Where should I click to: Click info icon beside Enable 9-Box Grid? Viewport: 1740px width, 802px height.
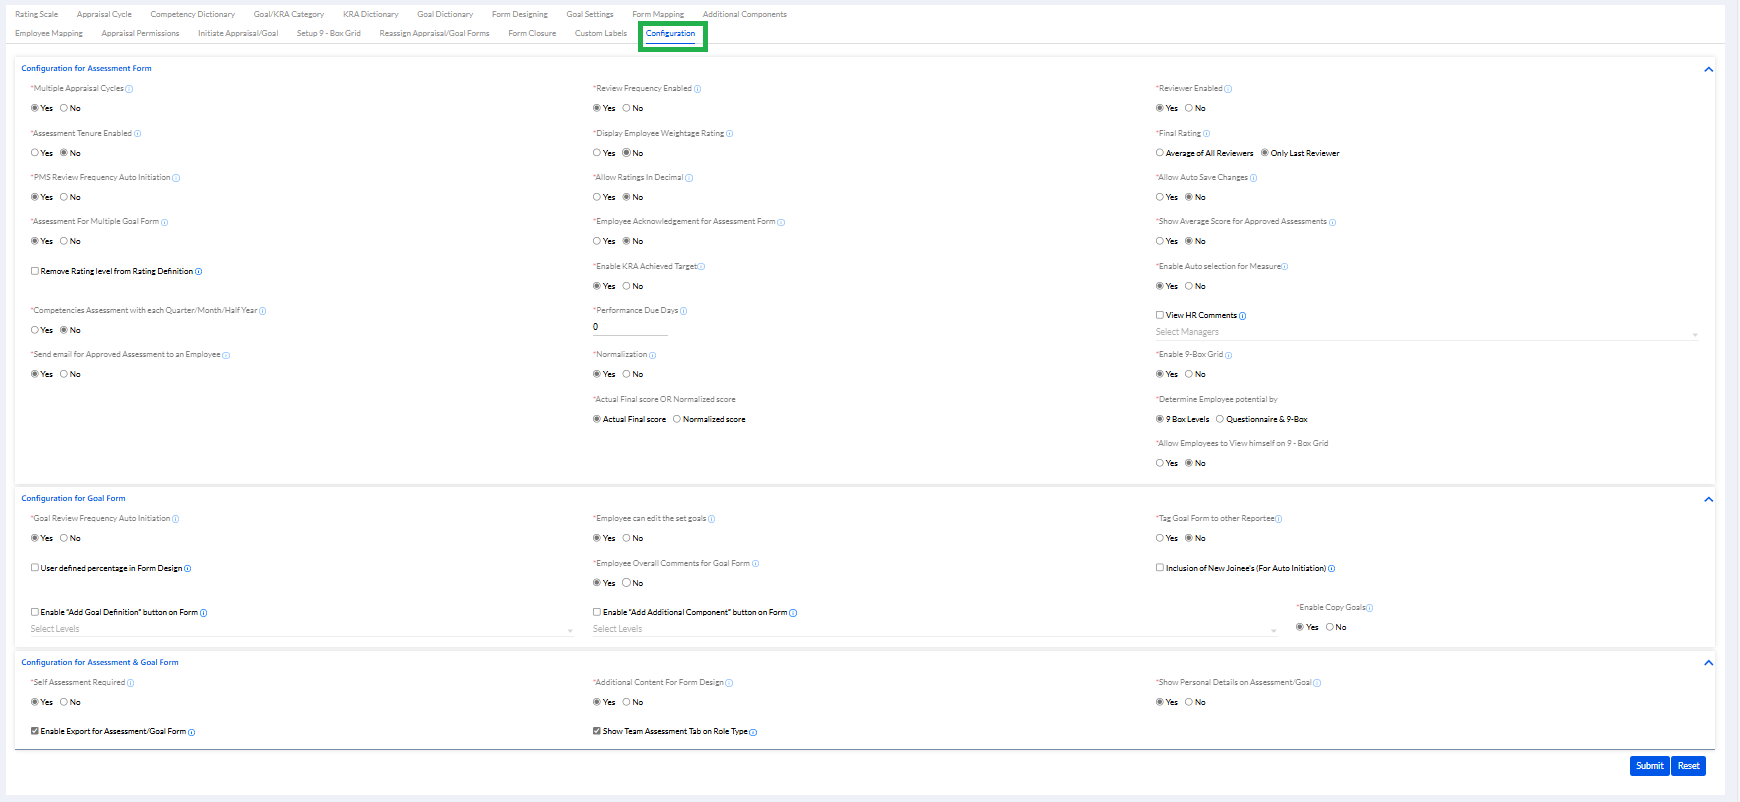(x=1229, y=355)
